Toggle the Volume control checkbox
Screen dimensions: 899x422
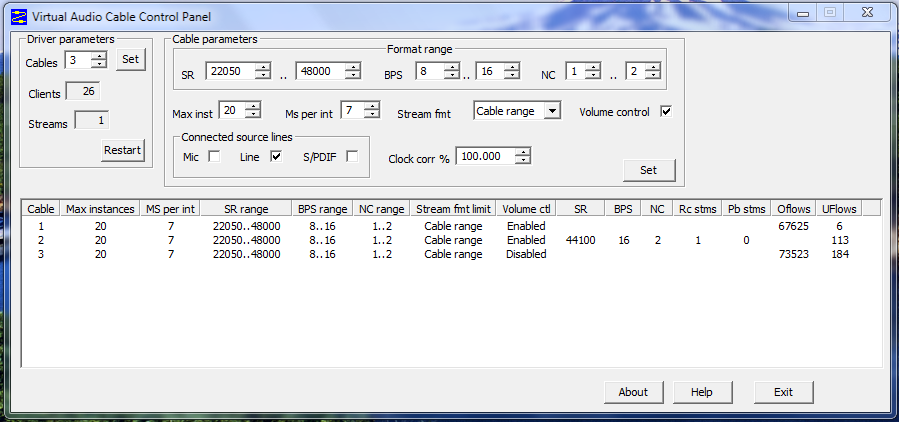pos(666,111)
